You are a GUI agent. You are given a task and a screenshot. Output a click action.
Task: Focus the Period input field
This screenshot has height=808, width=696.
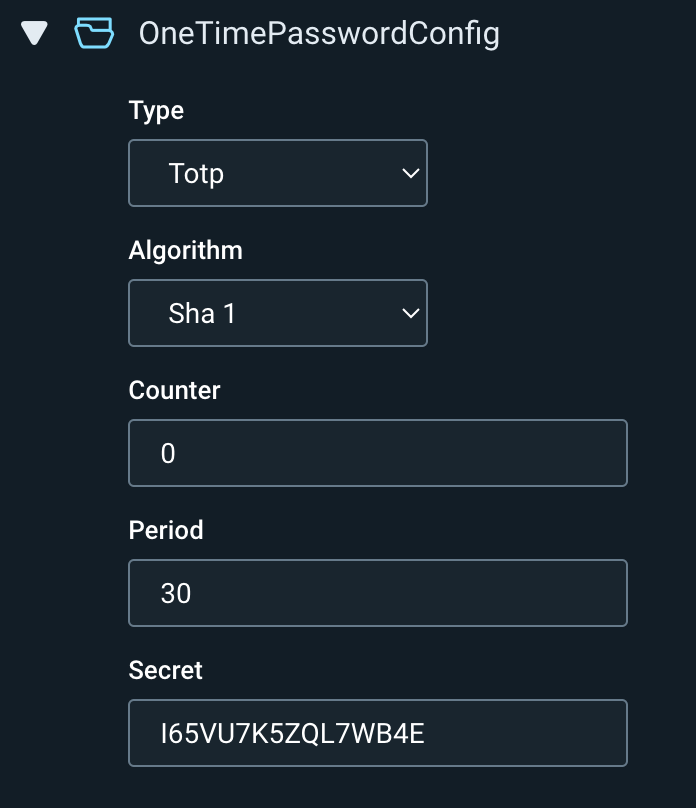(x=378, y=593)
